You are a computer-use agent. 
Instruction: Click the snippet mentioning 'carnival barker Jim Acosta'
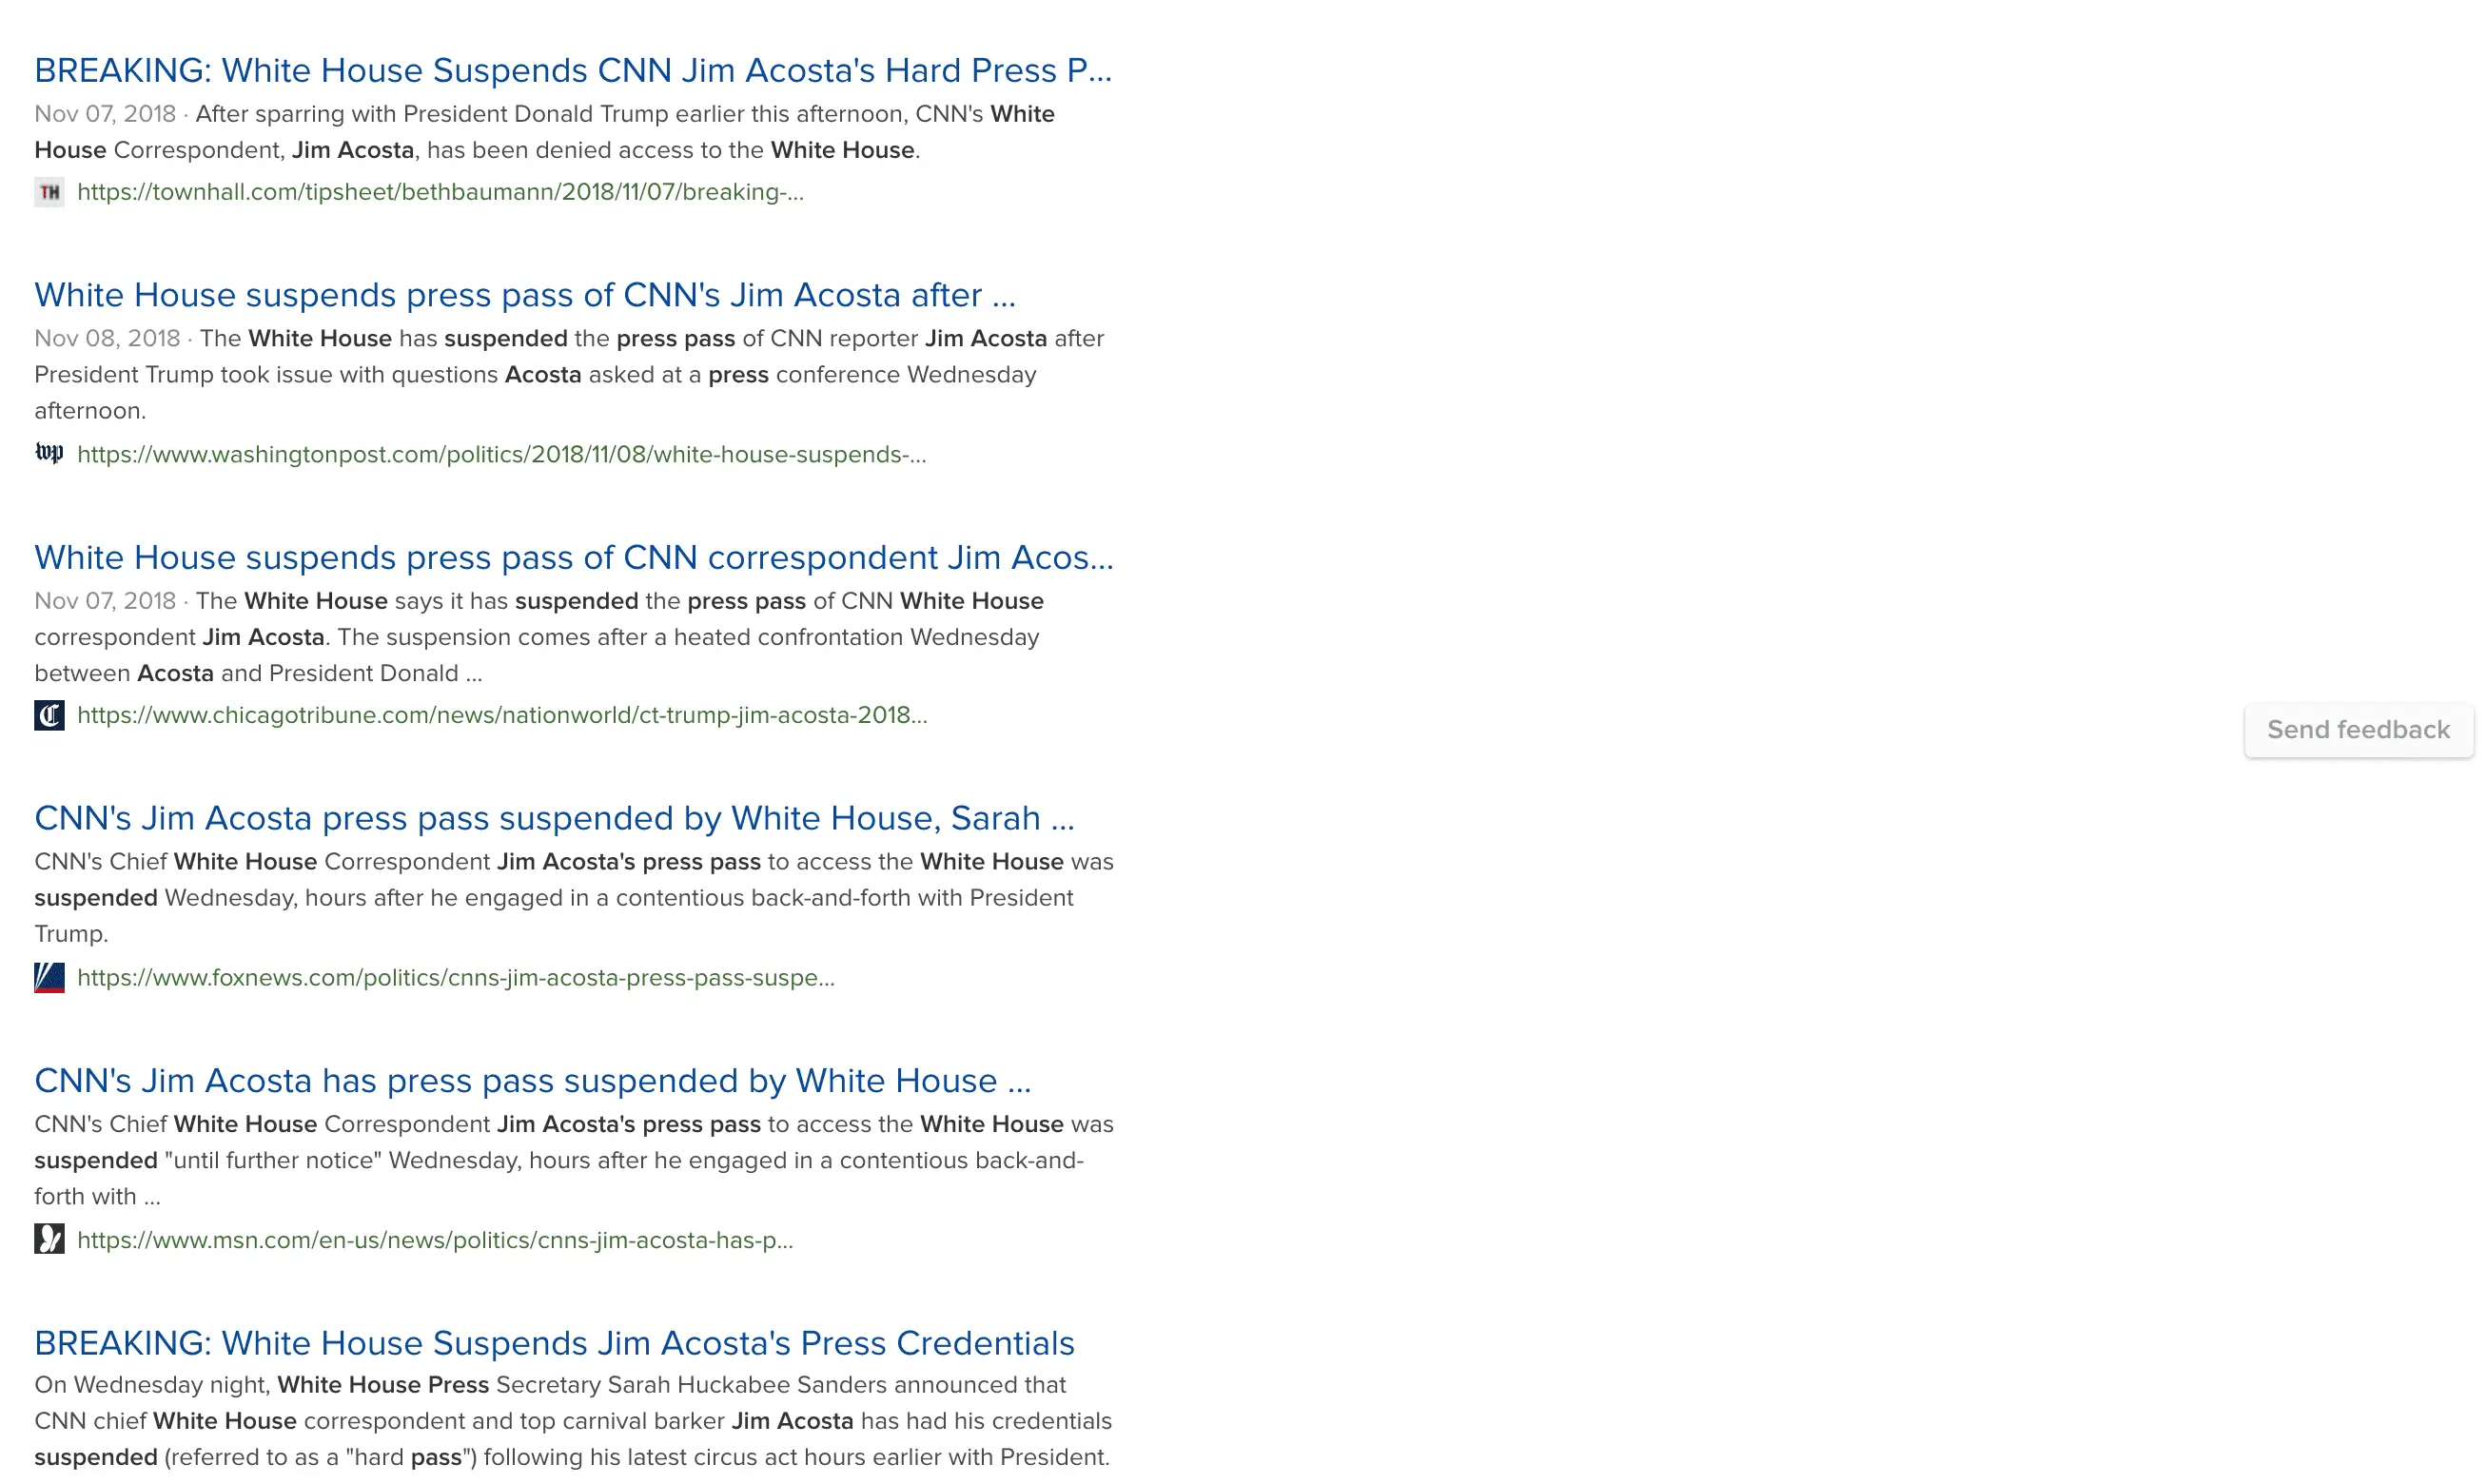[572, 1421]
